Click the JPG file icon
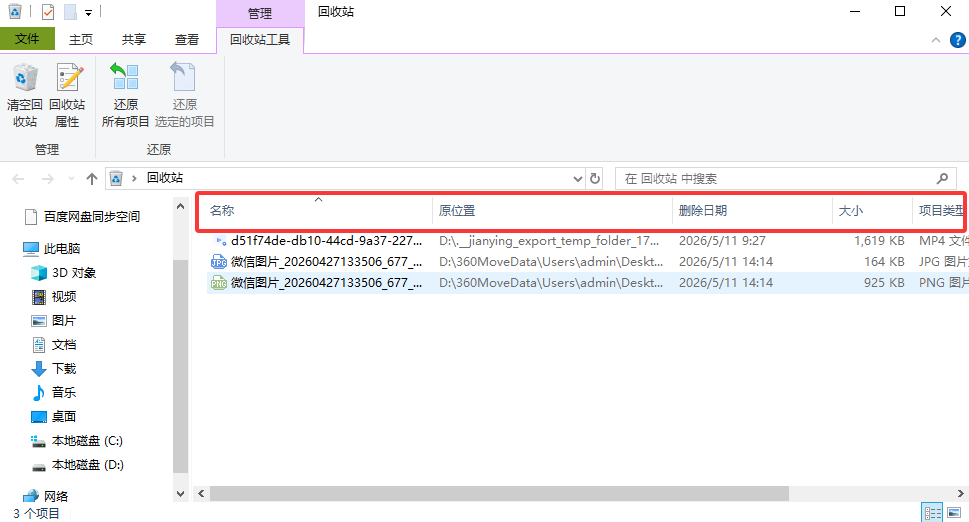The width and height of the screenshot is (969, 522). (x=219, y=262)
